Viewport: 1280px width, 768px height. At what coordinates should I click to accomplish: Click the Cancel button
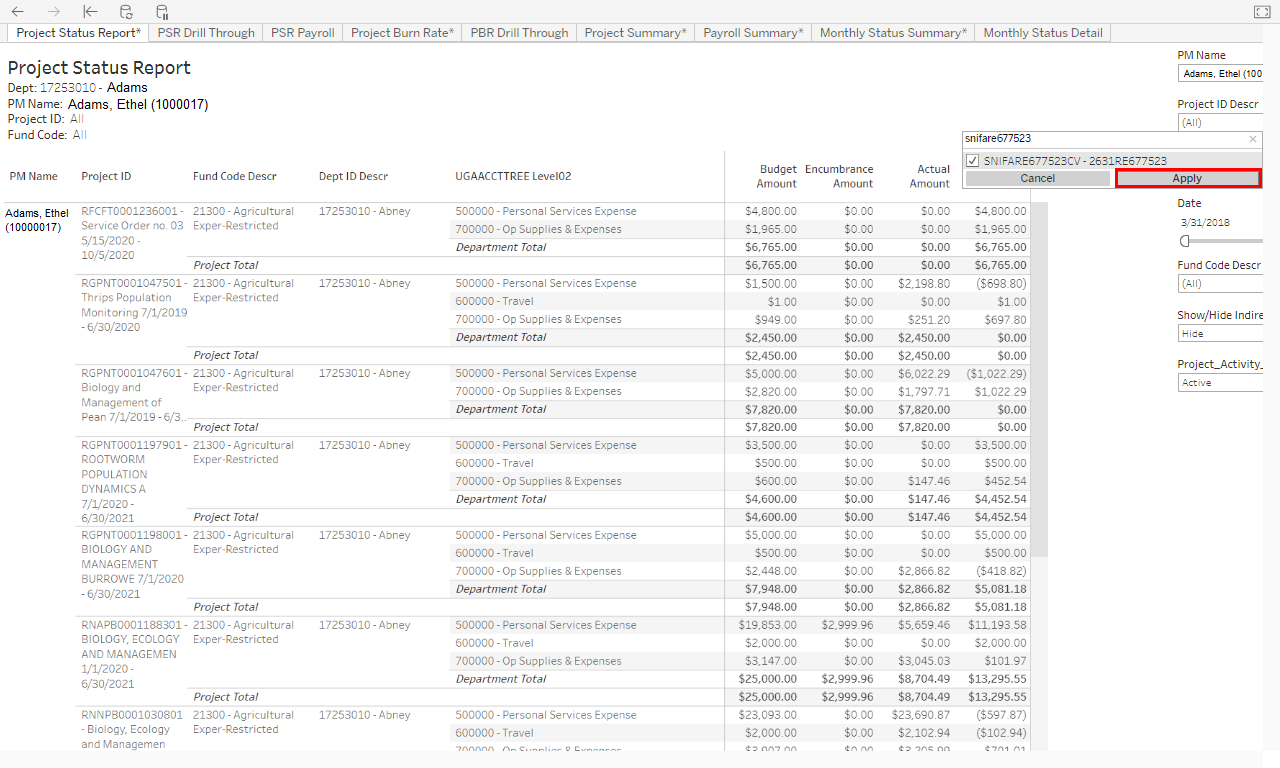point(1037,178)
